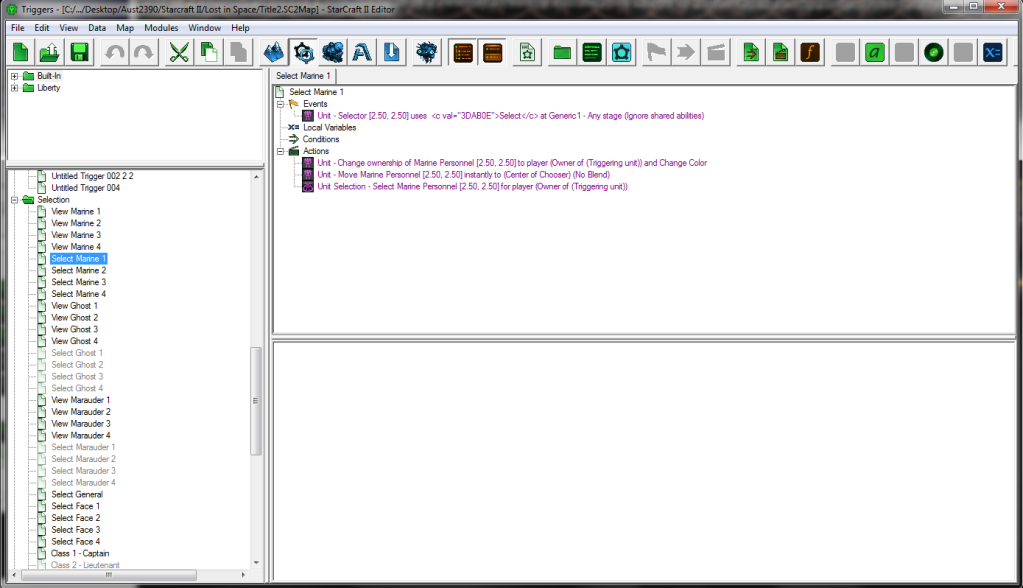This screenshot has height=588, width=1023.
Task: Save the map with the floppy disk icon
Action: pyautogui.click(x=79, y=52)
